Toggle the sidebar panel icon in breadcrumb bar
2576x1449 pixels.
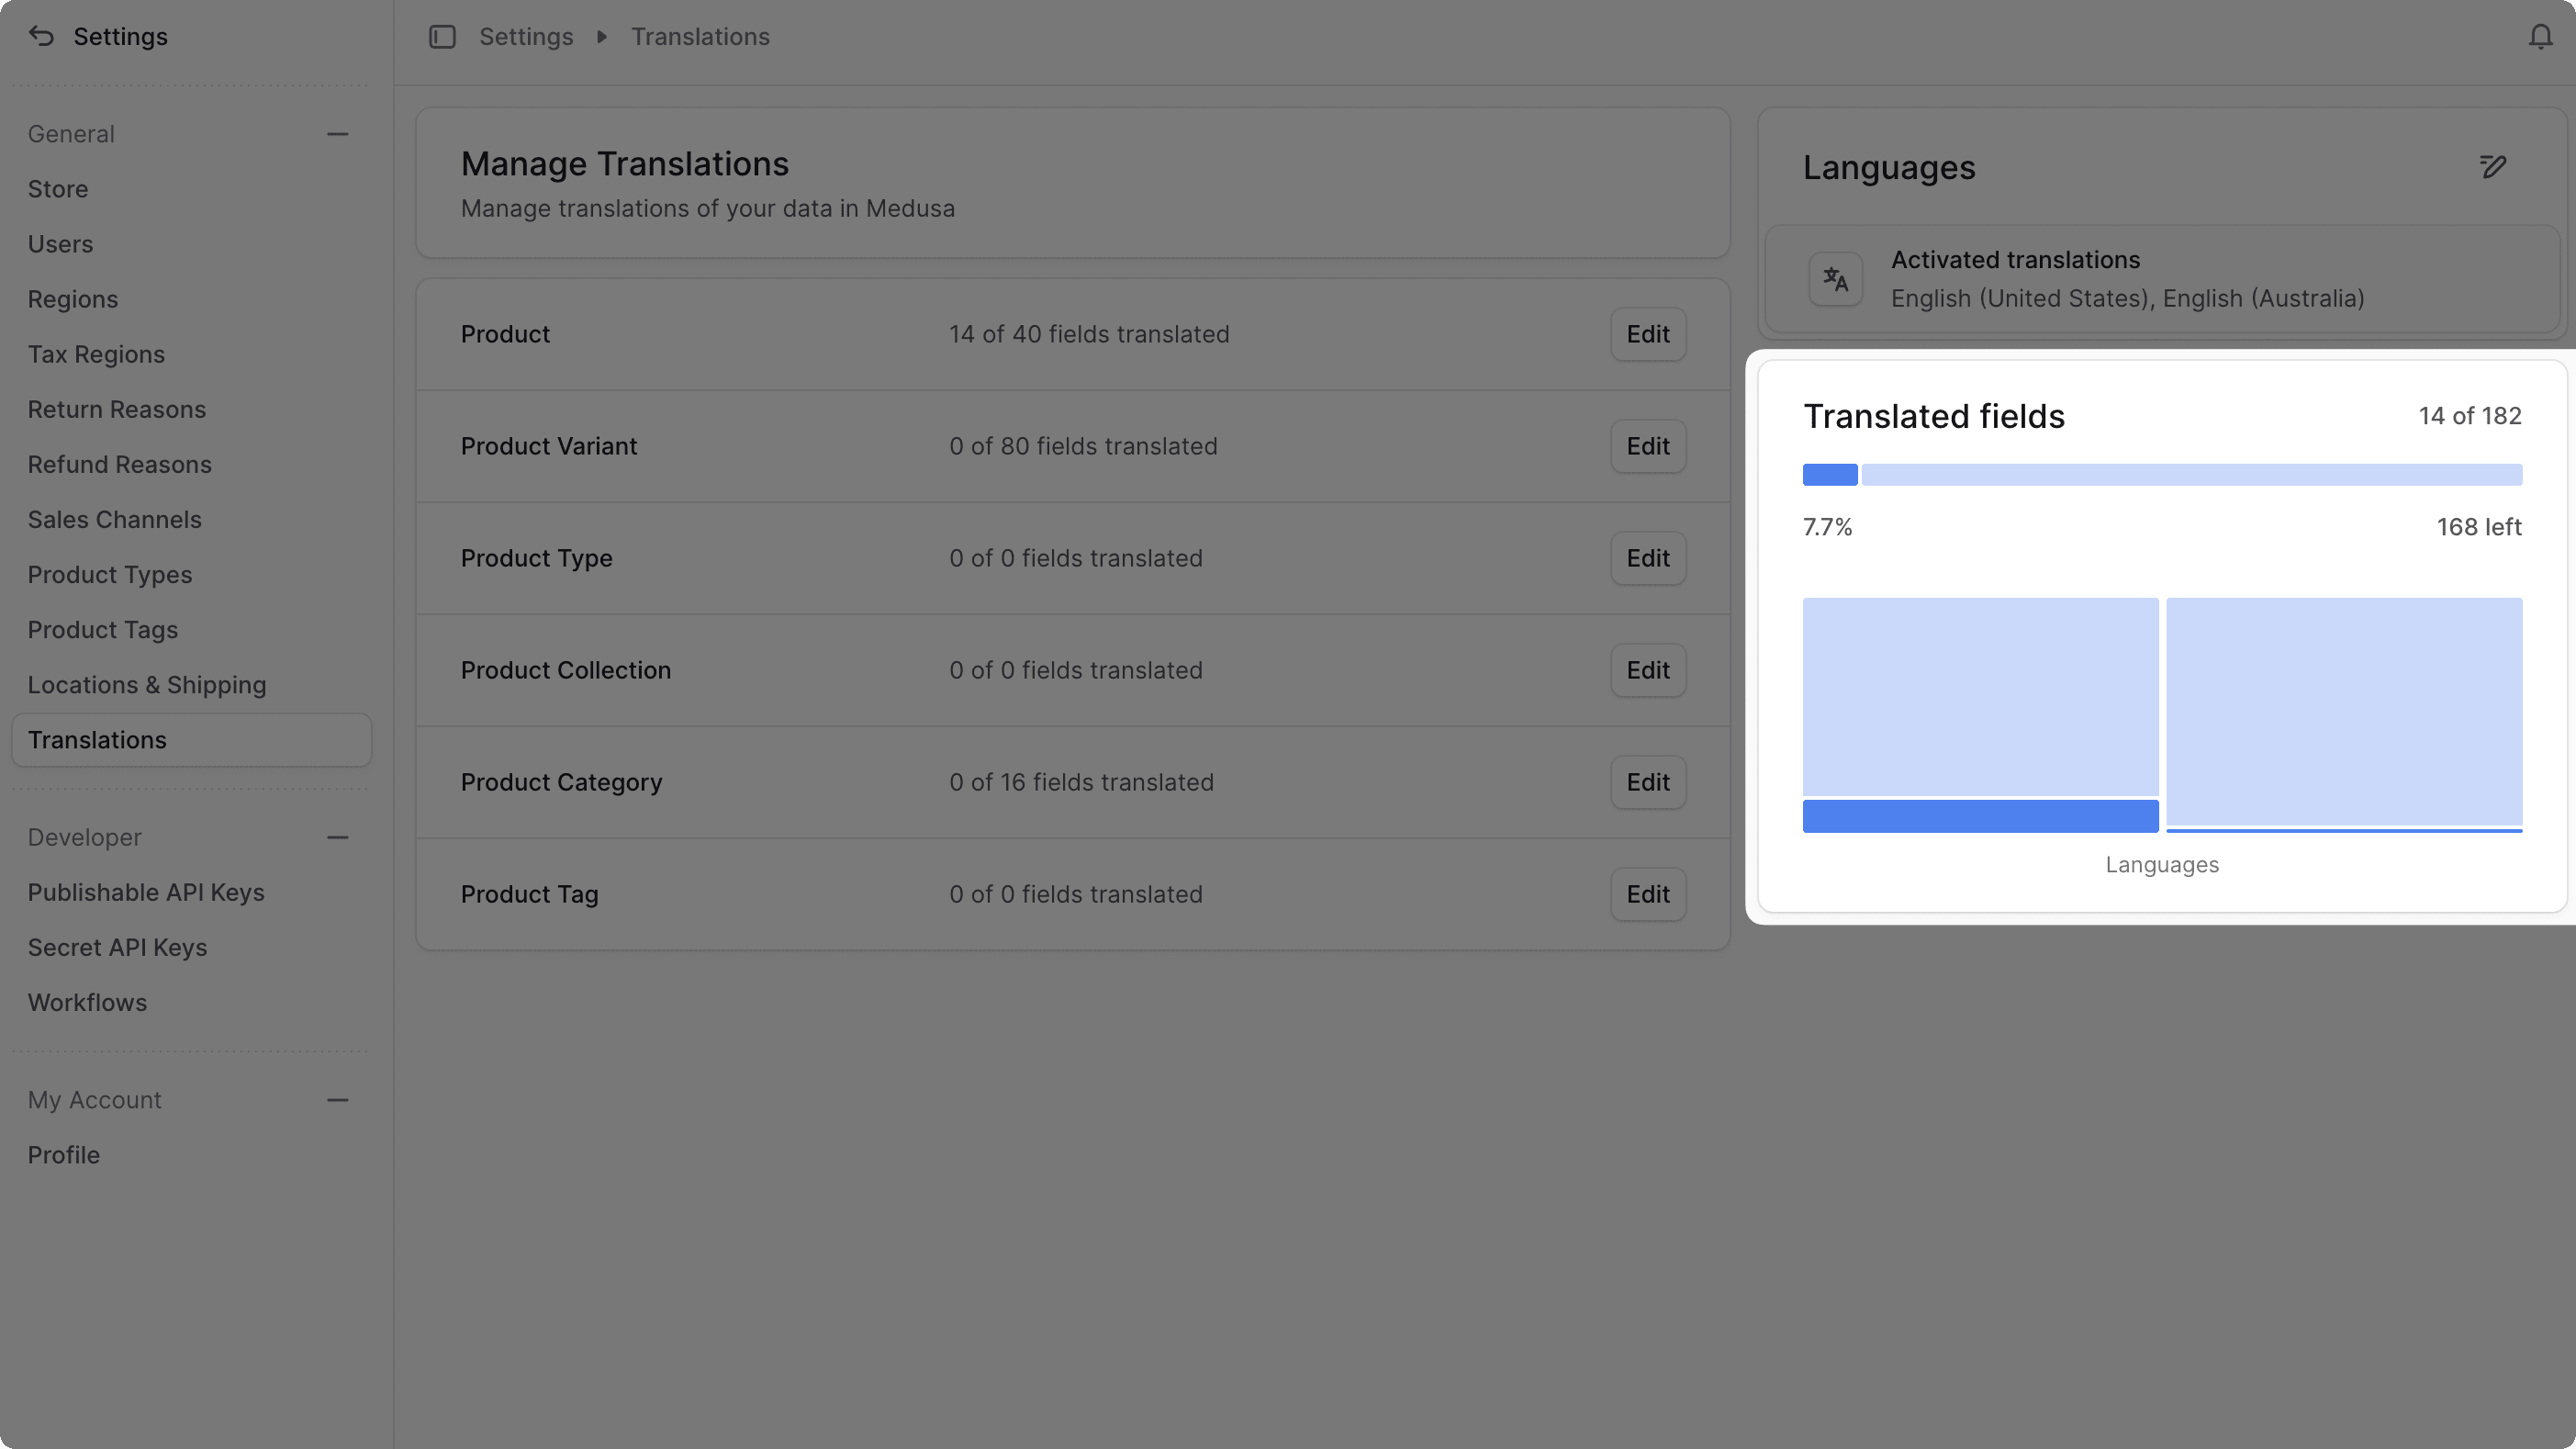[x=442, y=36]
